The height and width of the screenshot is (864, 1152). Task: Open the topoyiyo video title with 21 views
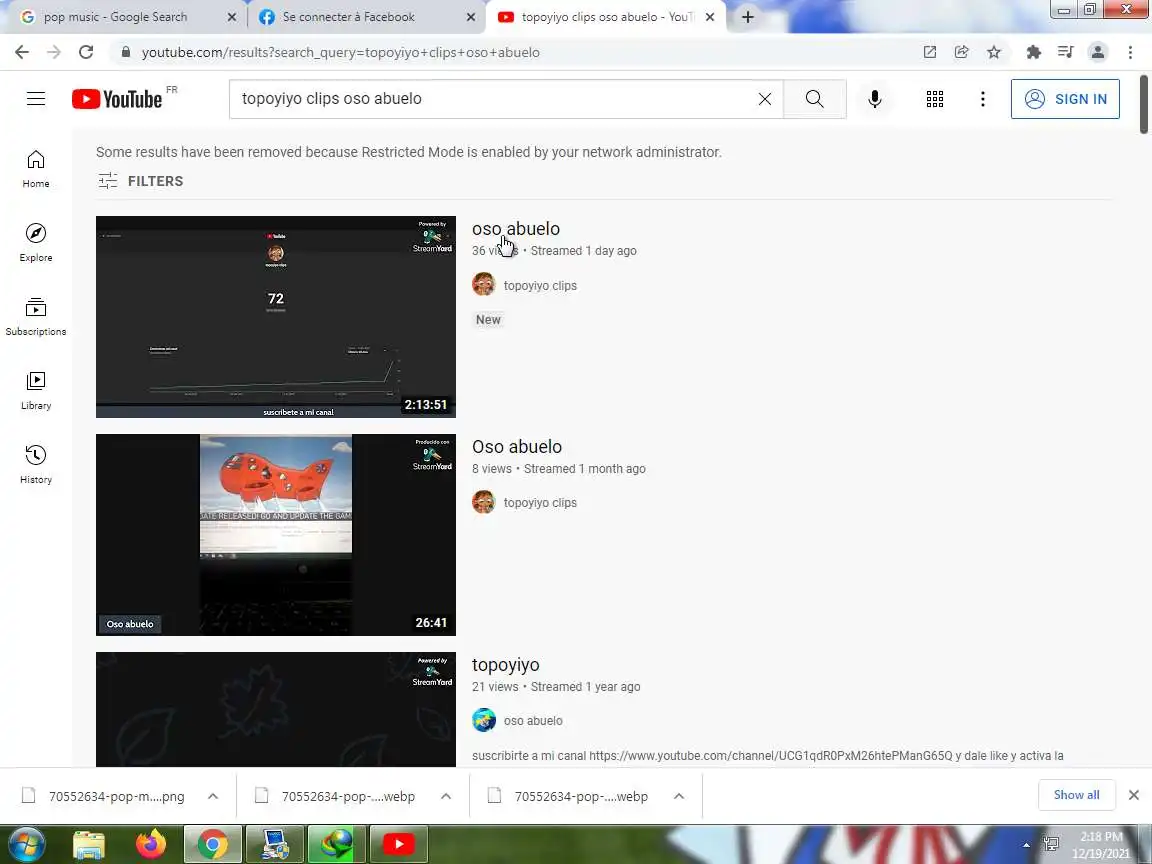tap(505, 665)
